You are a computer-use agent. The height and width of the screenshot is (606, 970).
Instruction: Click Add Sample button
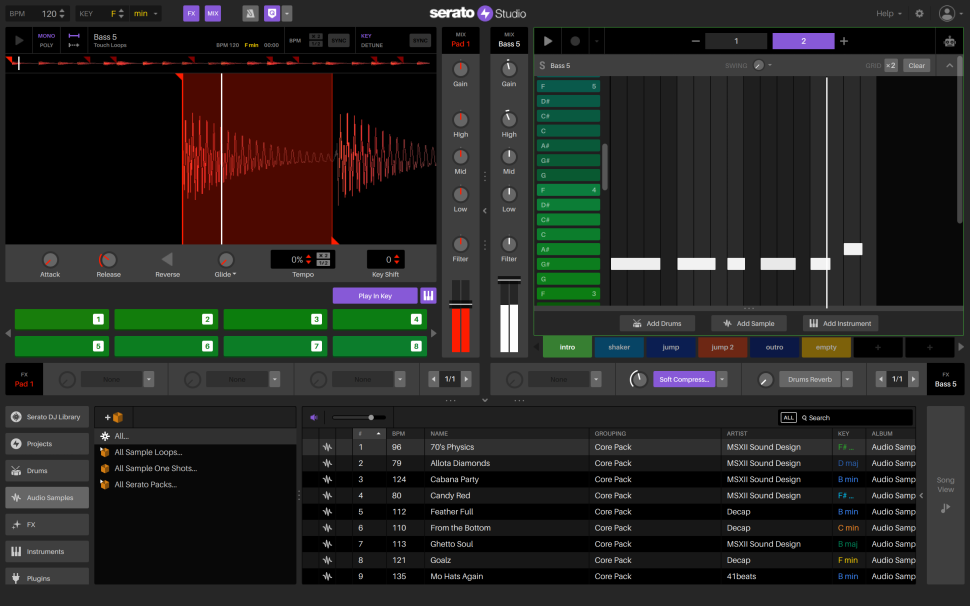coord(749,323)
